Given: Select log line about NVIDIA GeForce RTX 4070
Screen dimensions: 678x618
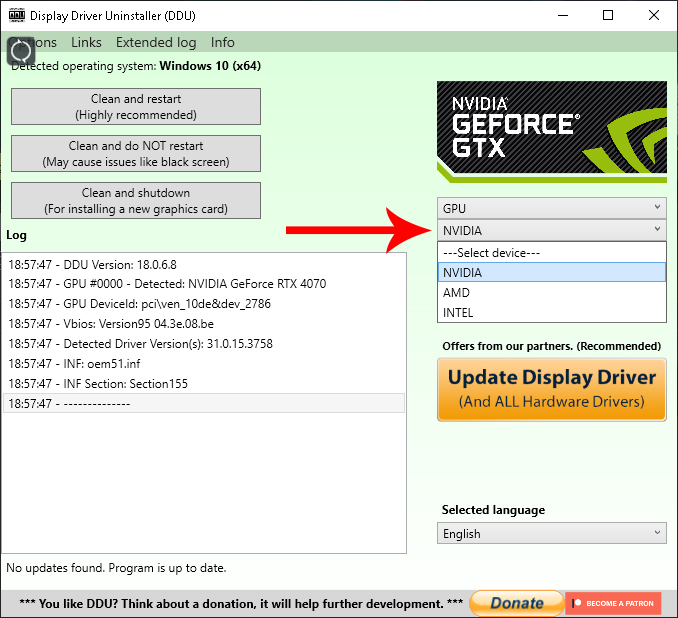Looking at the screenshot, I should click(204, 284).
